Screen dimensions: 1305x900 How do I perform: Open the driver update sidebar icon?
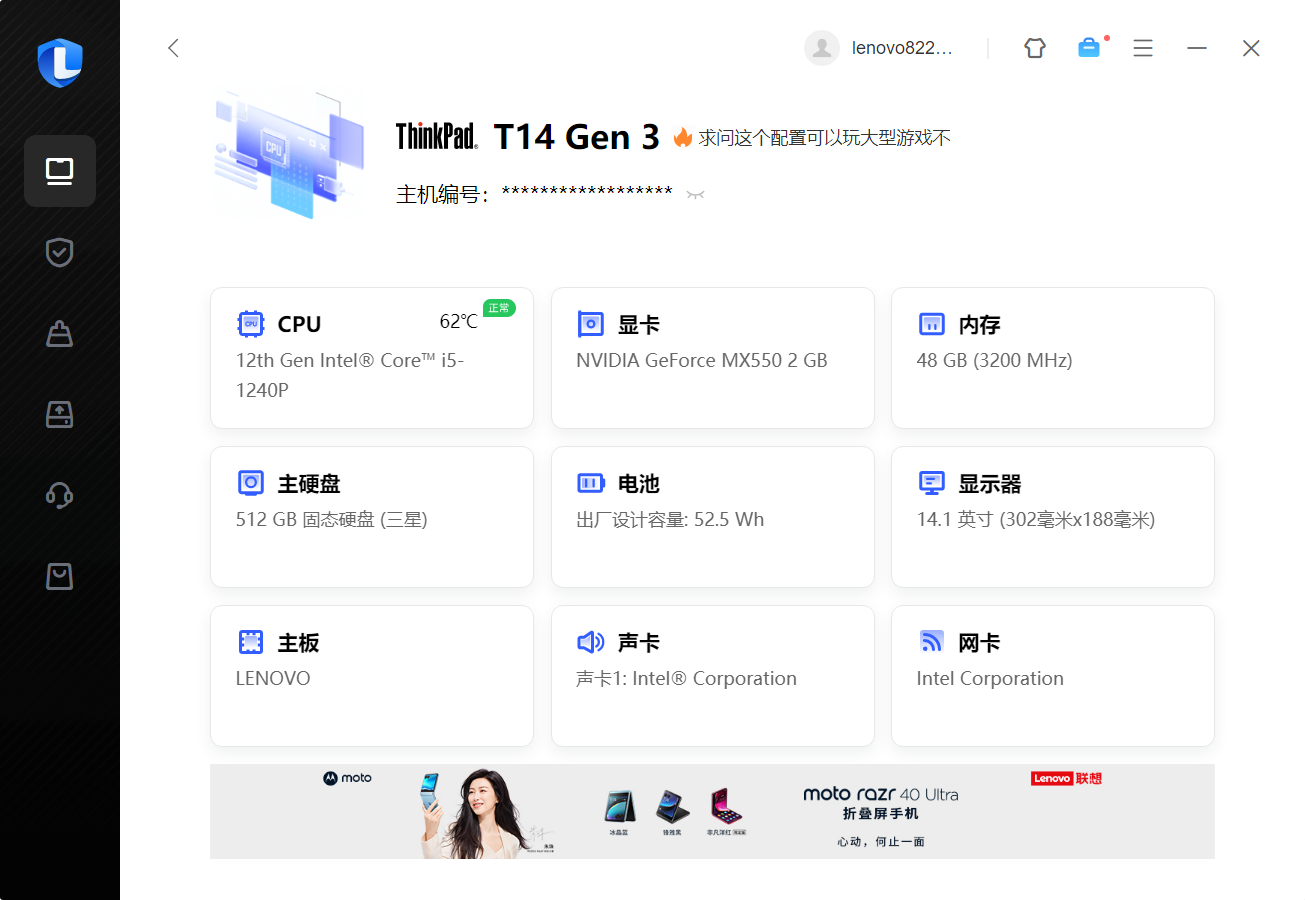pyautogui.click(x=60, y=414)
